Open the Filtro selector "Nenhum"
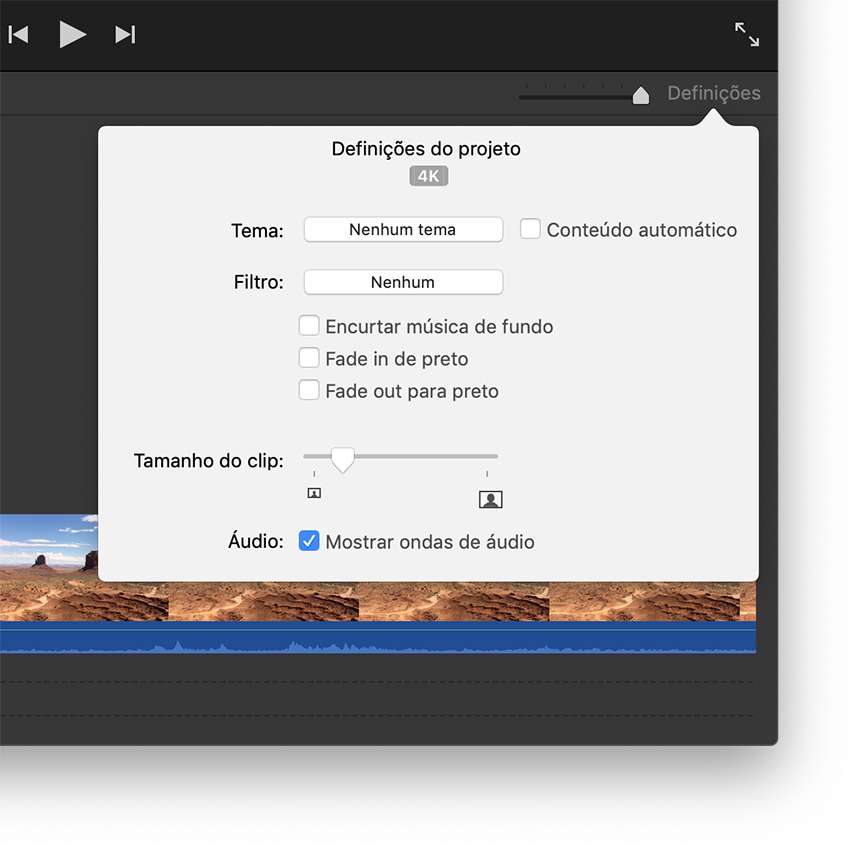The image size is (860, 868). 403,282
